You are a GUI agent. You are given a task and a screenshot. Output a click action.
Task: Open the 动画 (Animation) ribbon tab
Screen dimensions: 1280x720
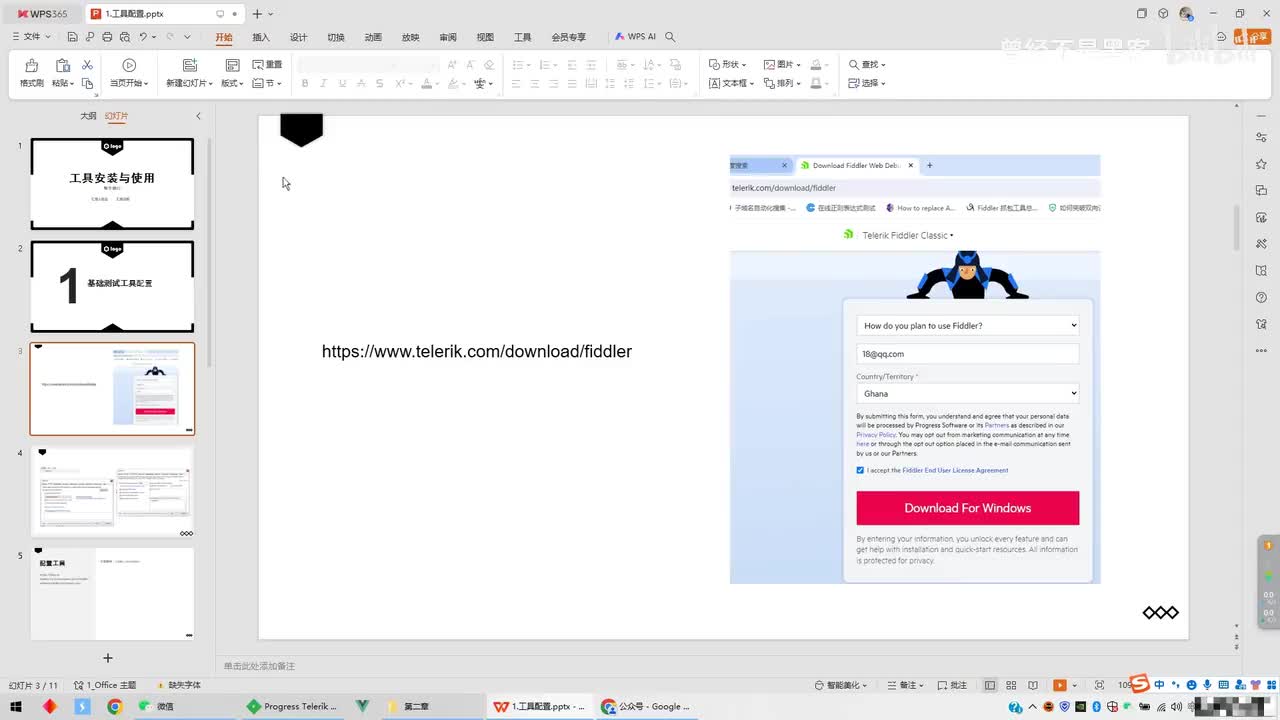[373, 37]
